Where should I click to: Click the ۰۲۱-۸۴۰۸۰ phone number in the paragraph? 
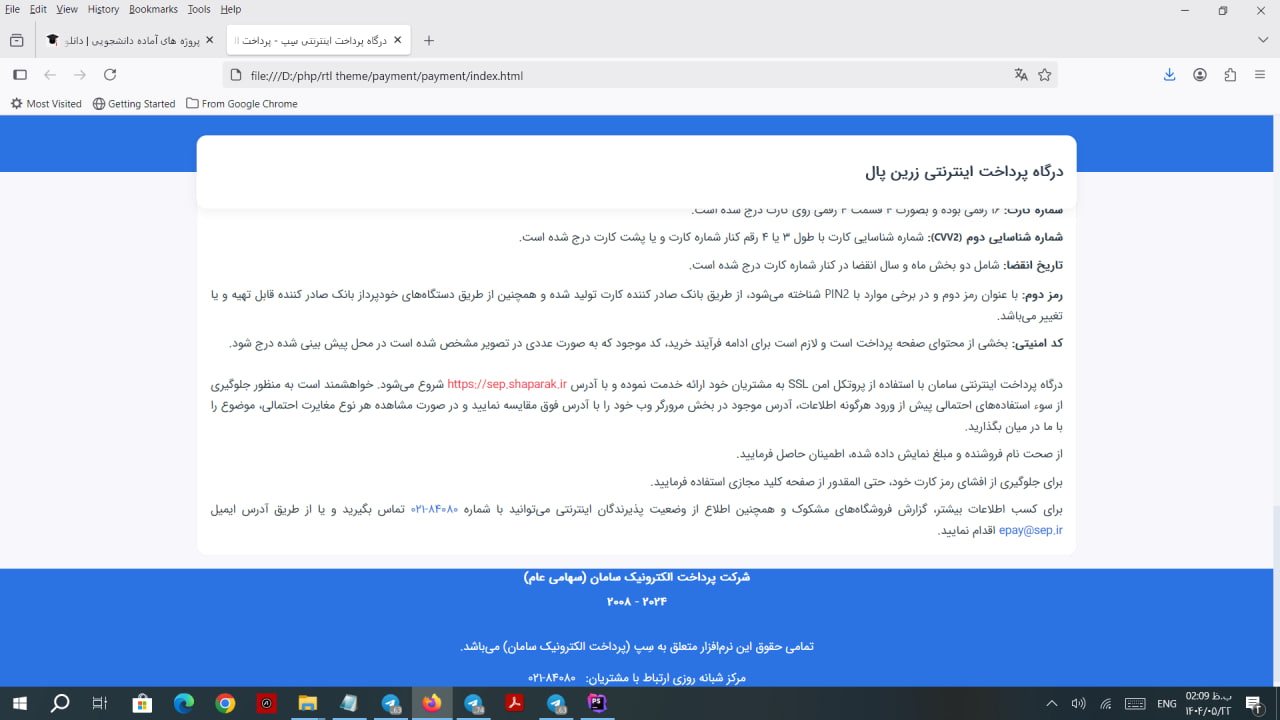coord(434,509)
